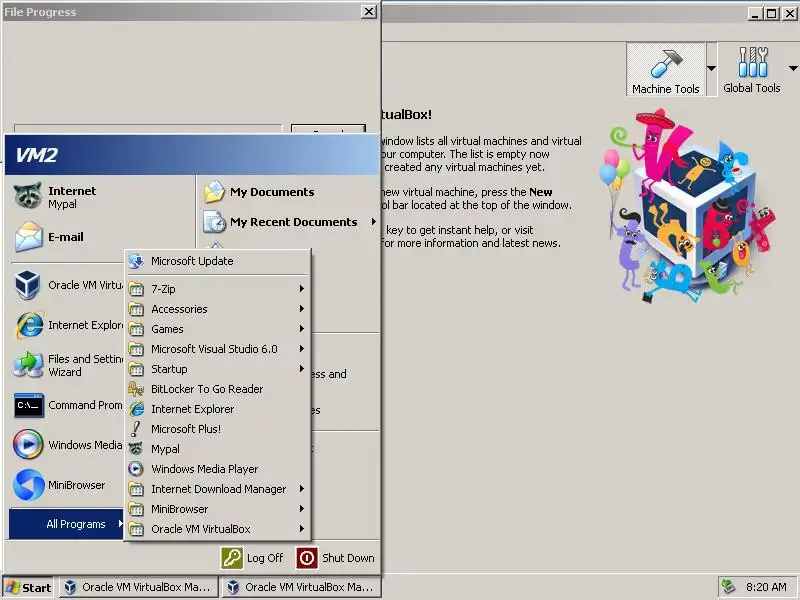Click the All Programs button
Screen dimensions: 800x600
(x=66, y=524)
